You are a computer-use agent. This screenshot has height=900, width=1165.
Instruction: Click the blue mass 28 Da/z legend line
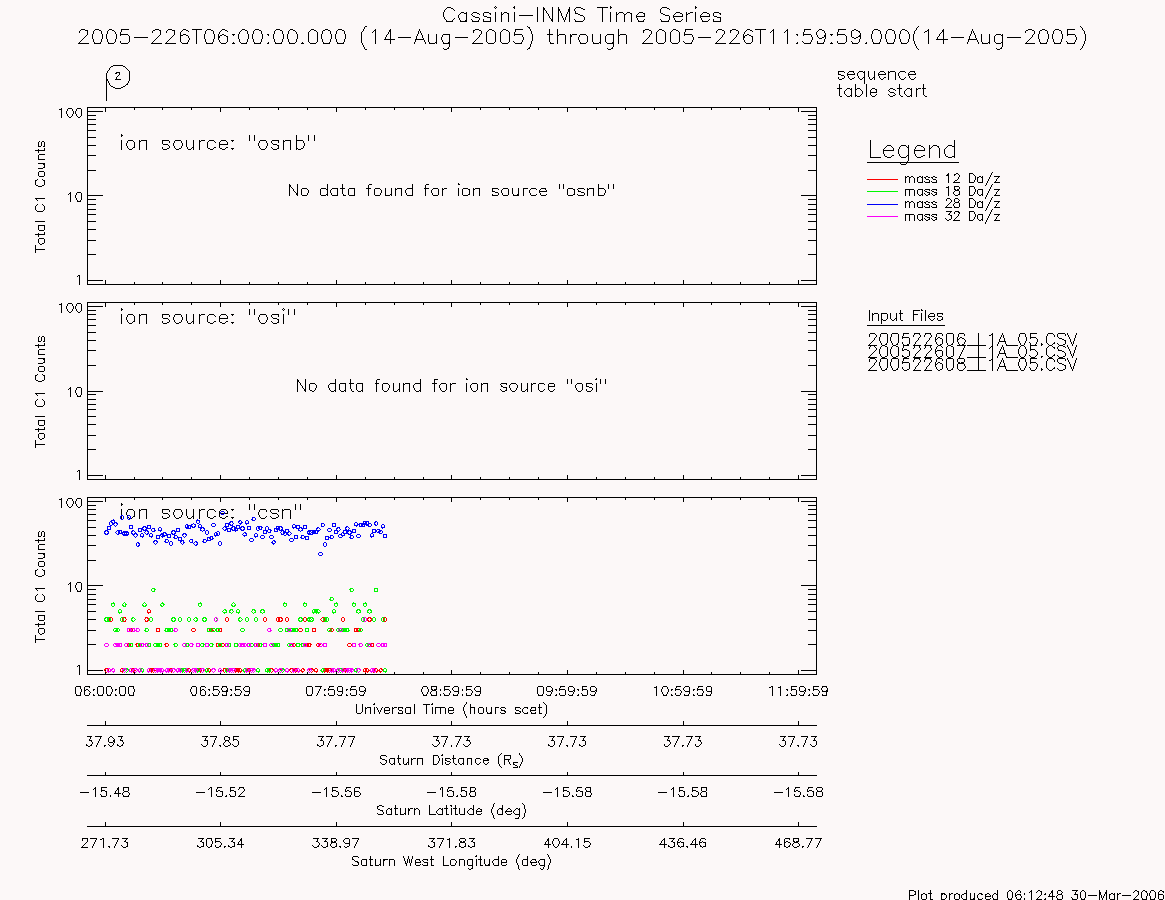tap(883, 204)
